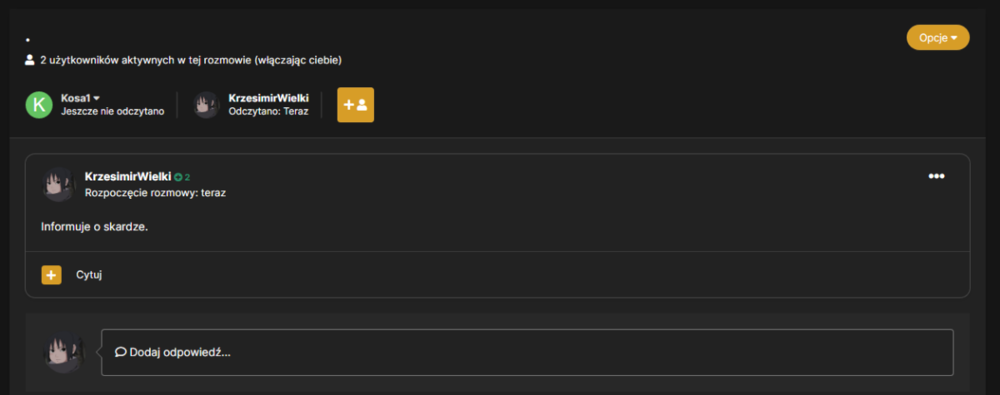This screenshot has height=395, width=1000.
Task: Click the add participant icon button
Action: pos(355,105)
